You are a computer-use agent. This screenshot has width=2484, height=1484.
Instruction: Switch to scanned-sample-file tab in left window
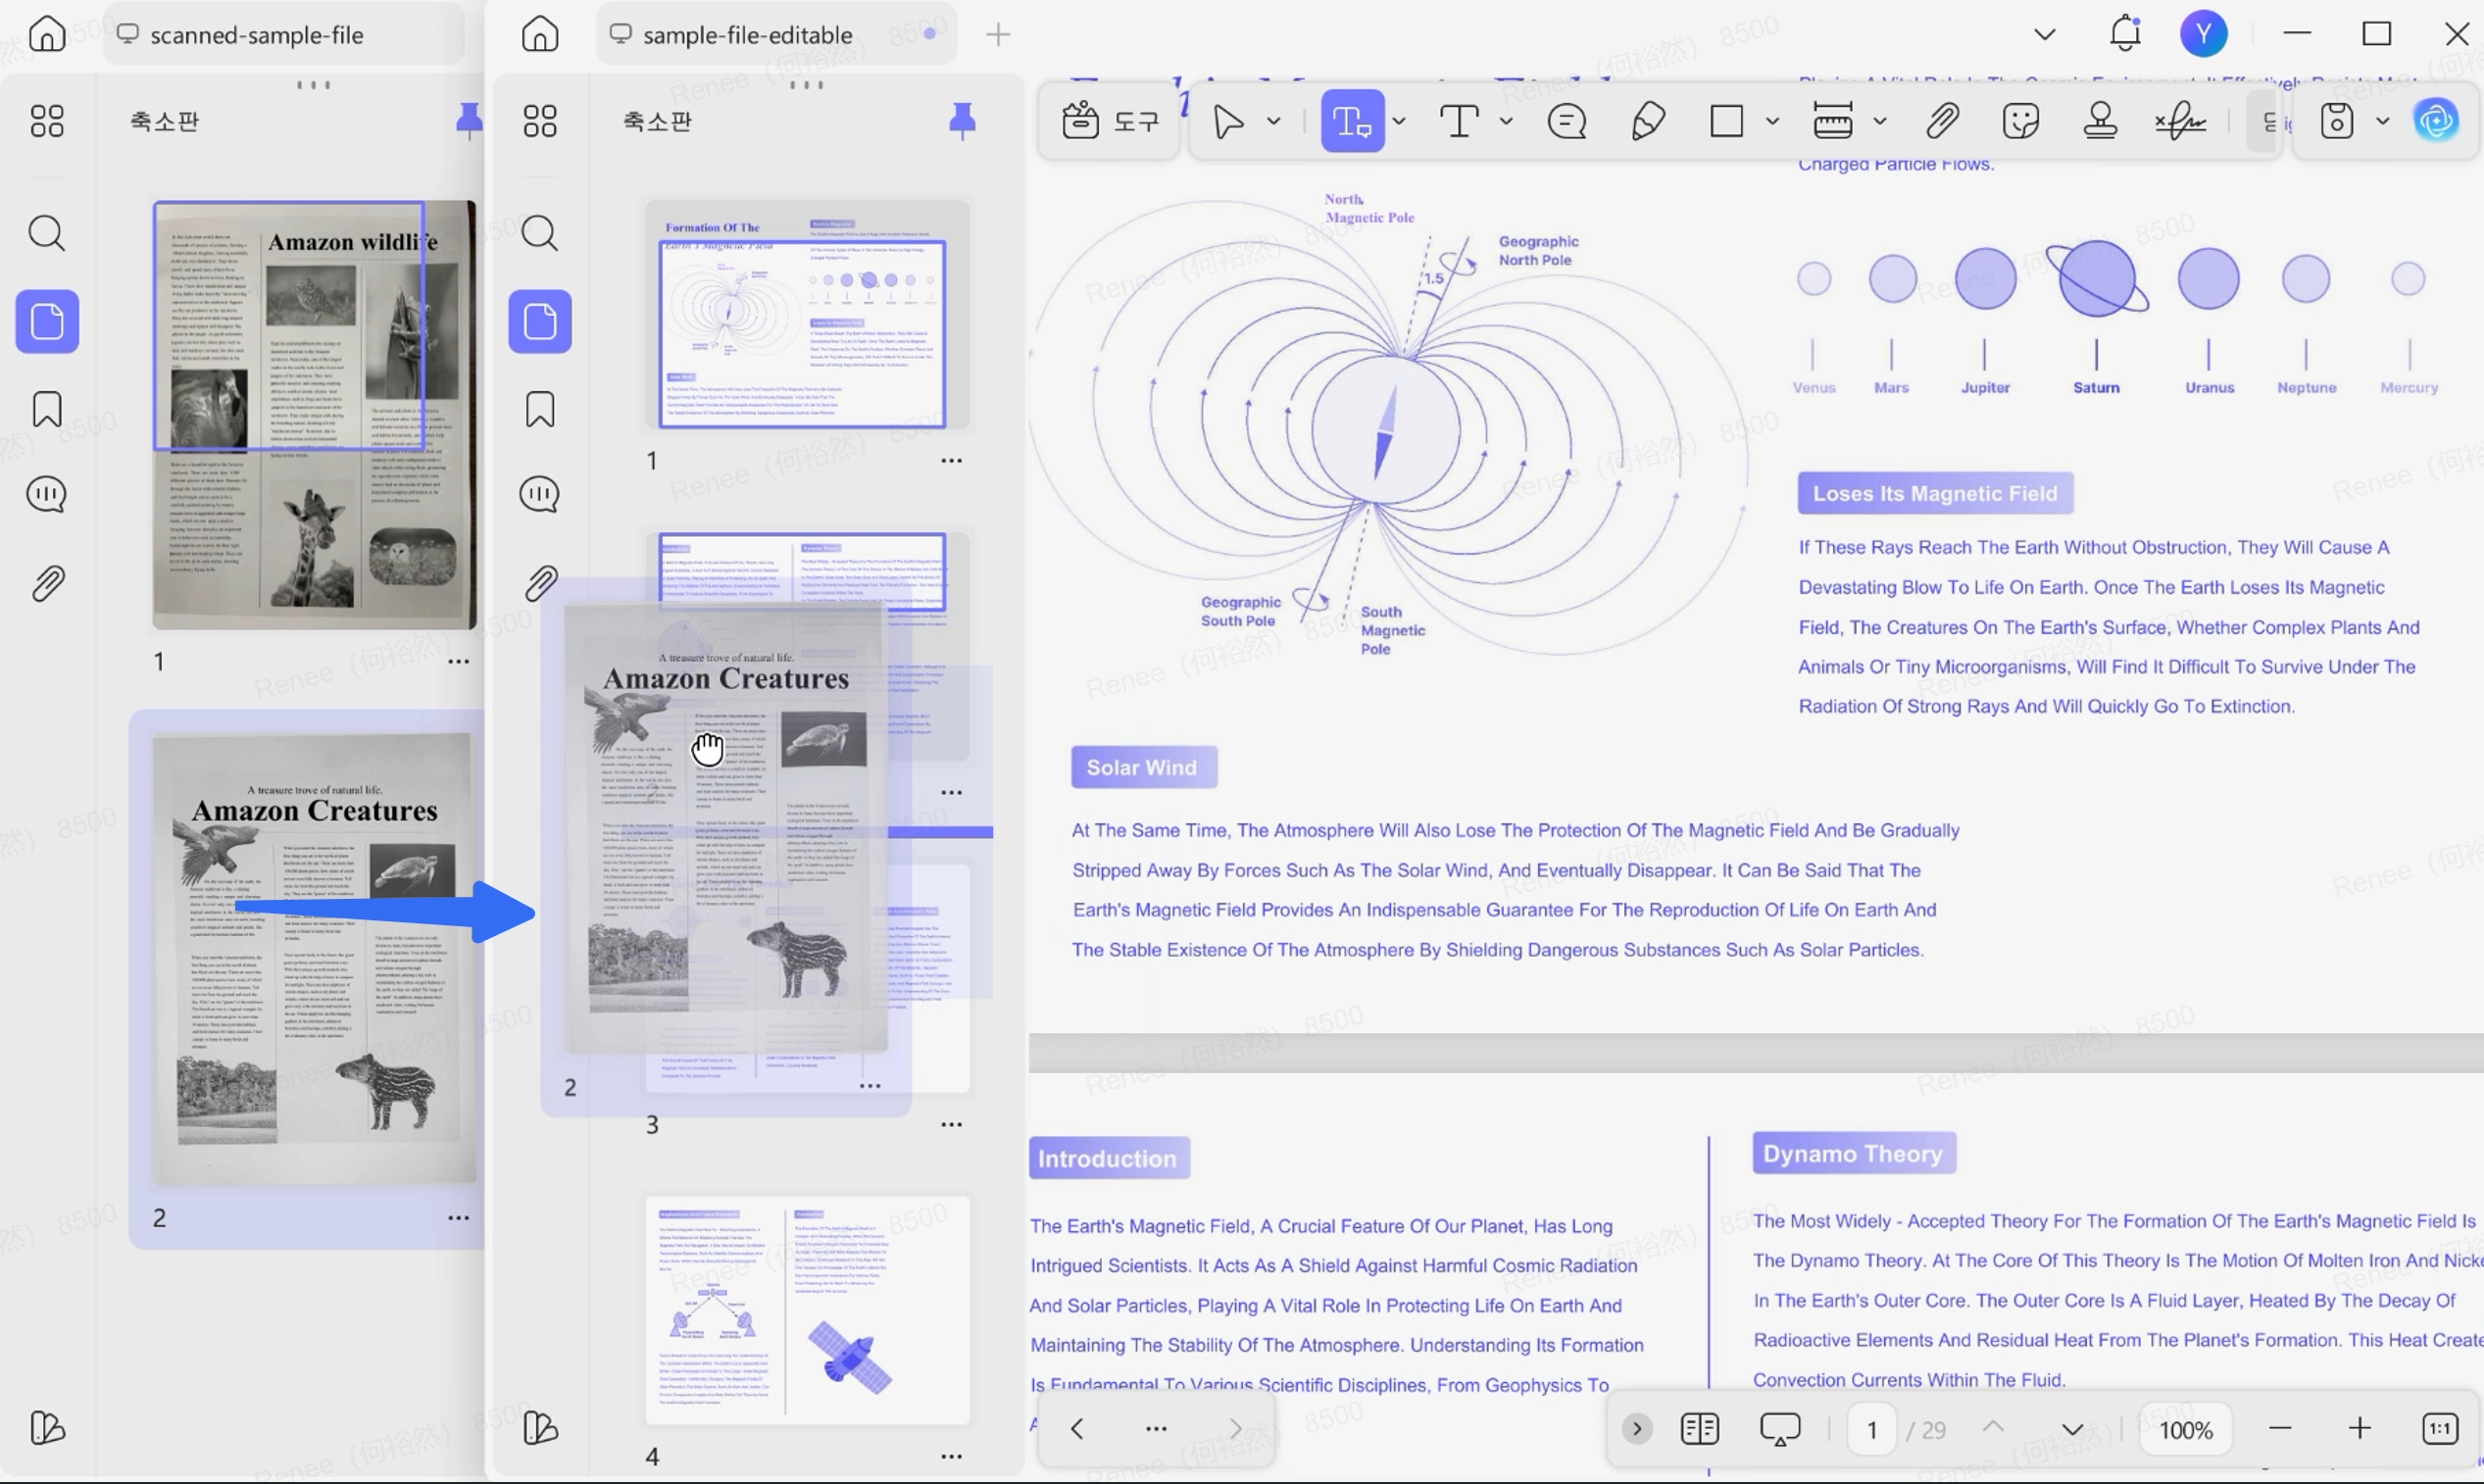[x=284, y=34]
